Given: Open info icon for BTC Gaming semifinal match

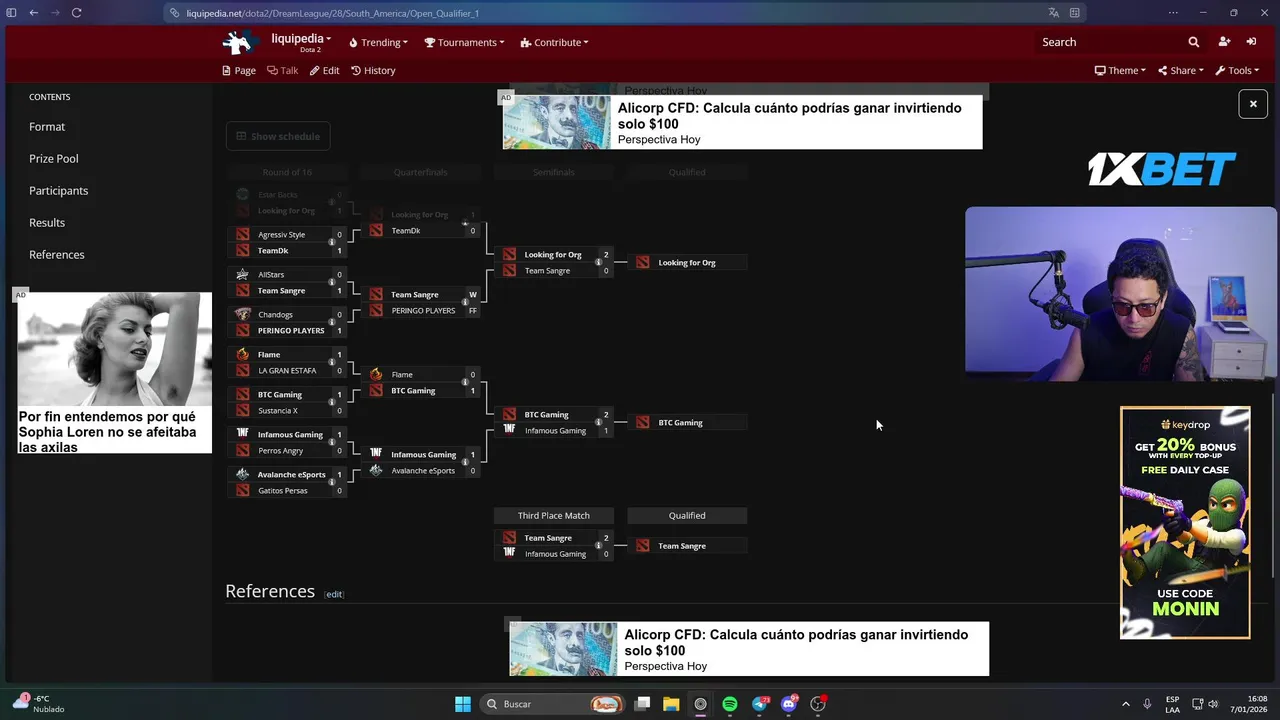Looking at the screenshot, I should click(x=598, y=423).
